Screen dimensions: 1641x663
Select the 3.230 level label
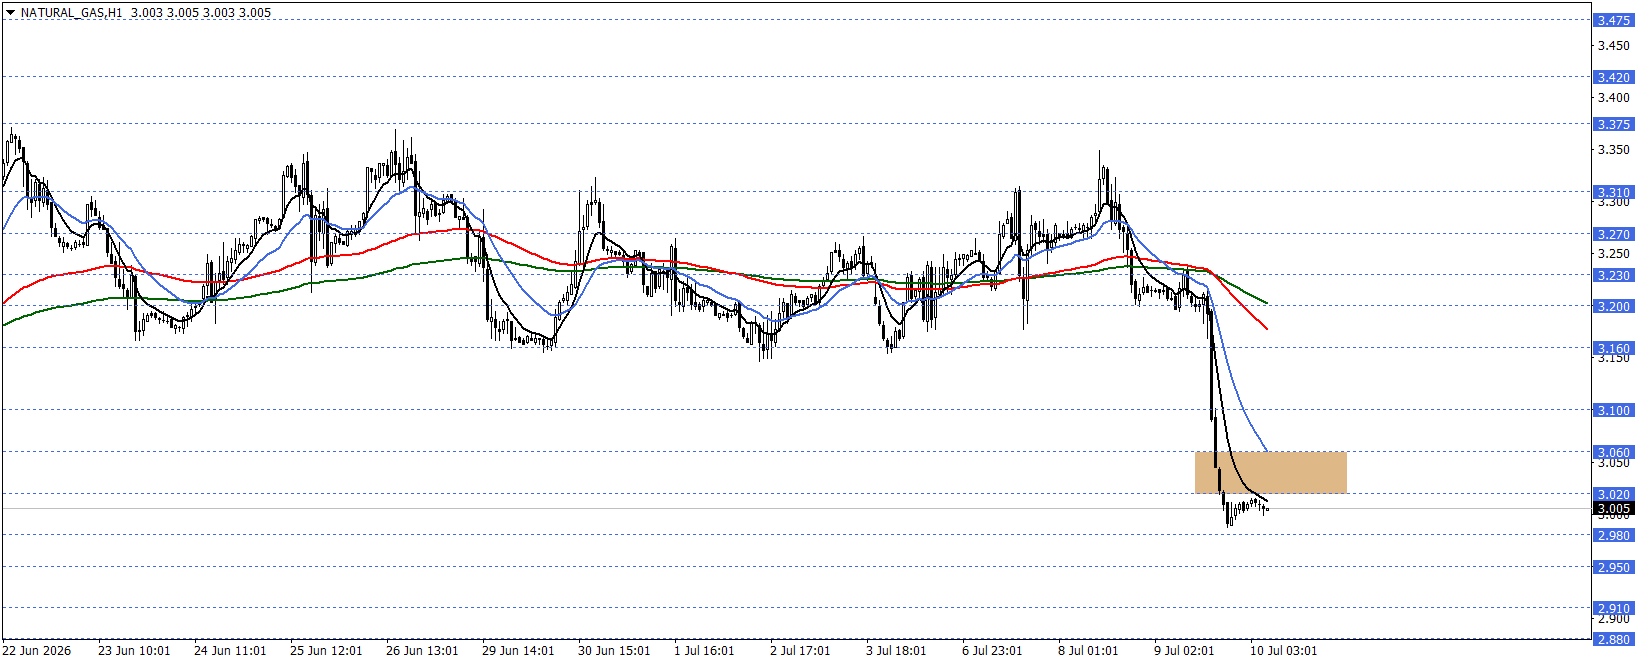click(x=1613, y=275)
